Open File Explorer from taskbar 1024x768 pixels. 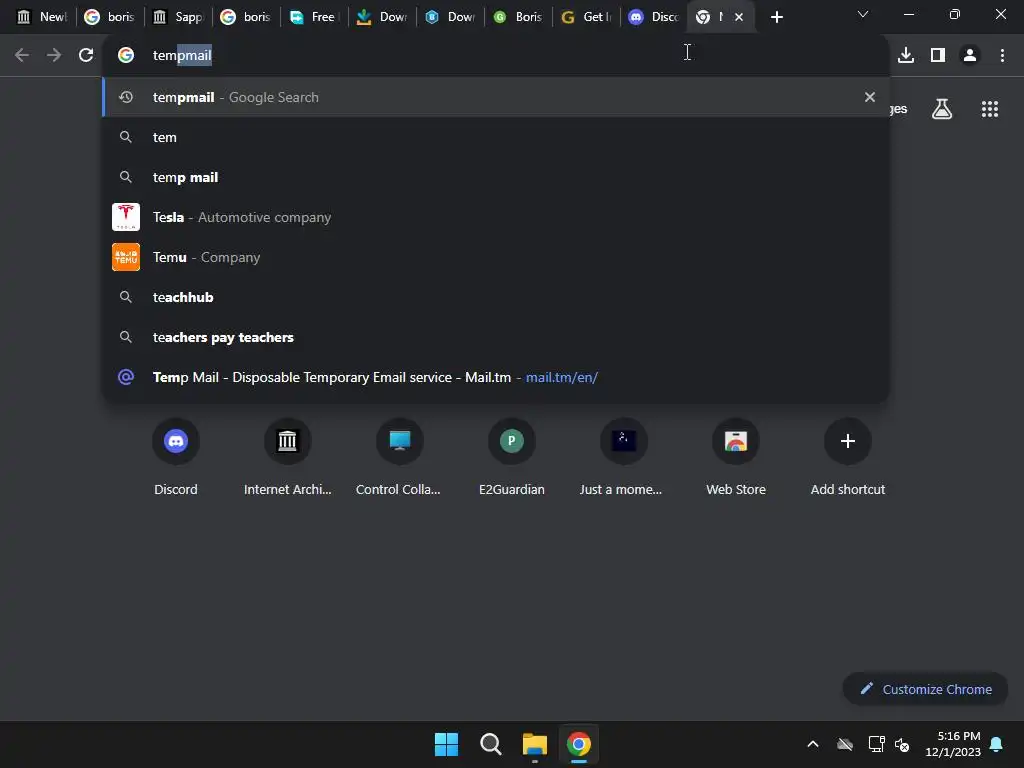coord(534,744)
